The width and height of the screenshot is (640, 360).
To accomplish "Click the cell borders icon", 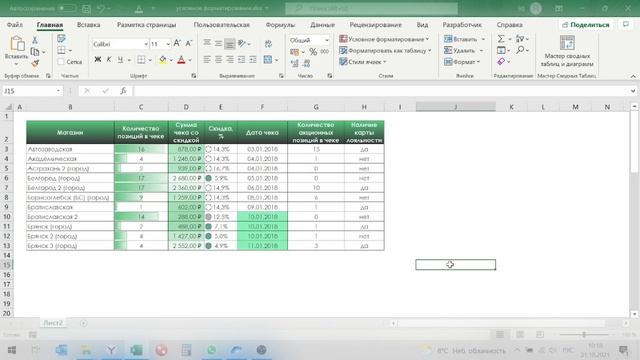I will pos(141,60).
